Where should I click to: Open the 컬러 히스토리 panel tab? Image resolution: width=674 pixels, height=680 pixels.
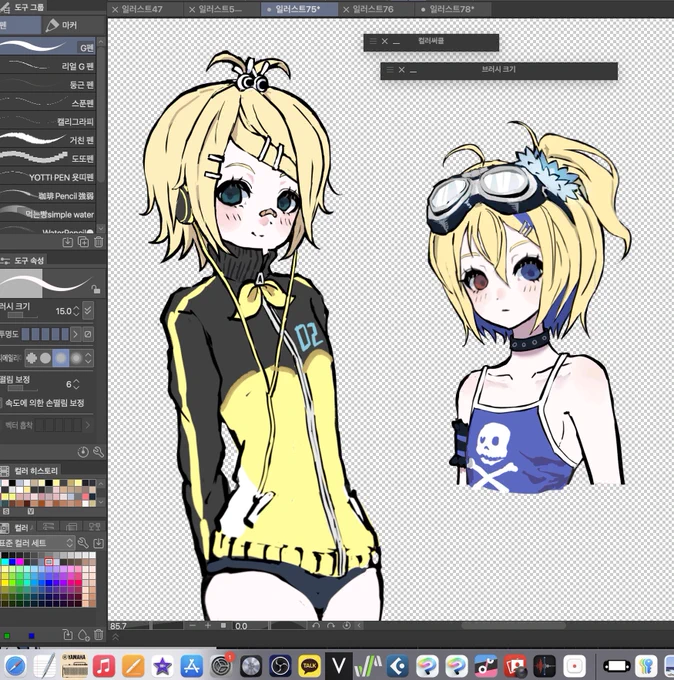coord(30,471)
